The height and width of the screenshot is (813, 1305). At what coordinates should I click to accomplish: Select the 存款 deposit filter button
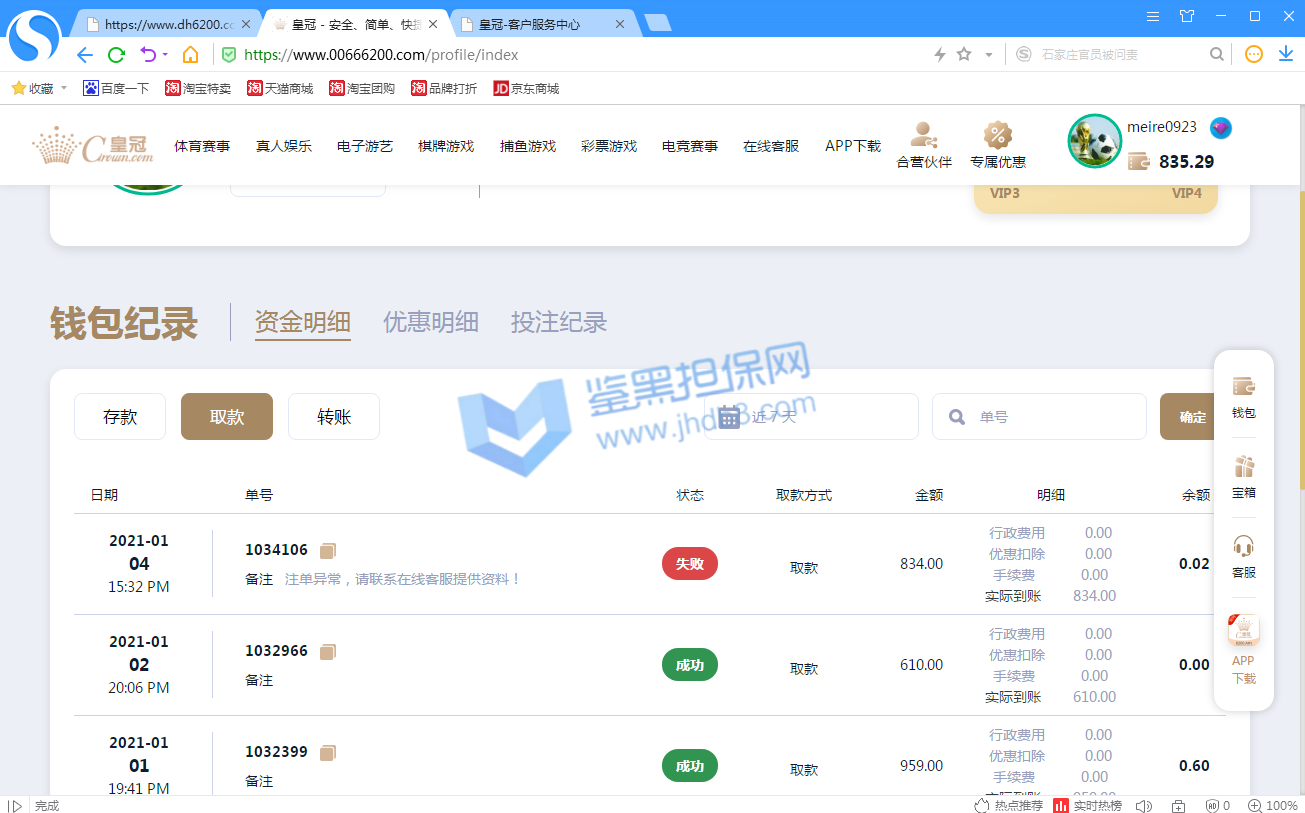120,417
